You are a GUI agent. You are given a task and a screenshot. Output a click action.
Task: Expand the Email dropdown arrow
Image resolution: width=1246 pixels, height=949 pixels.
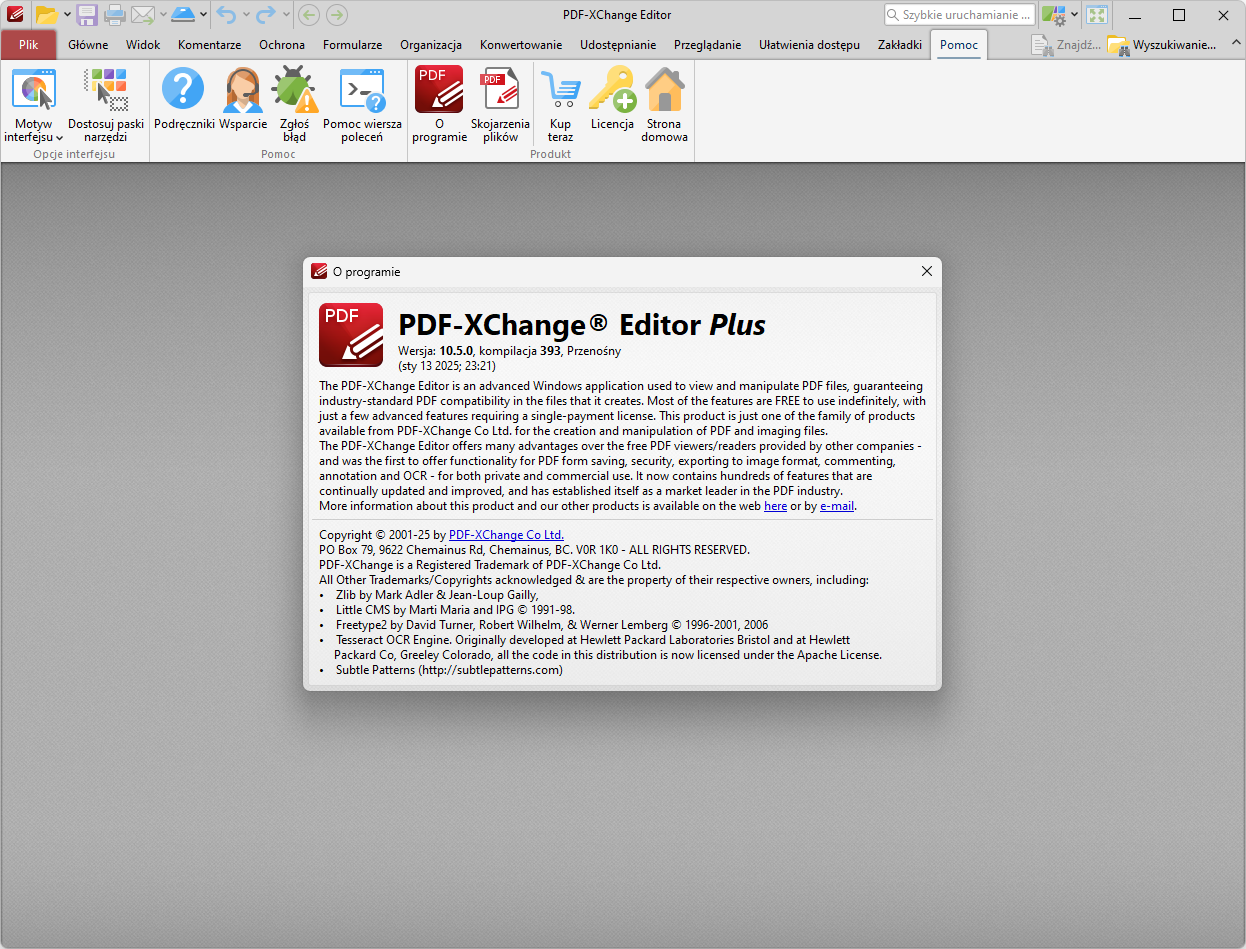tap(162, 15)
